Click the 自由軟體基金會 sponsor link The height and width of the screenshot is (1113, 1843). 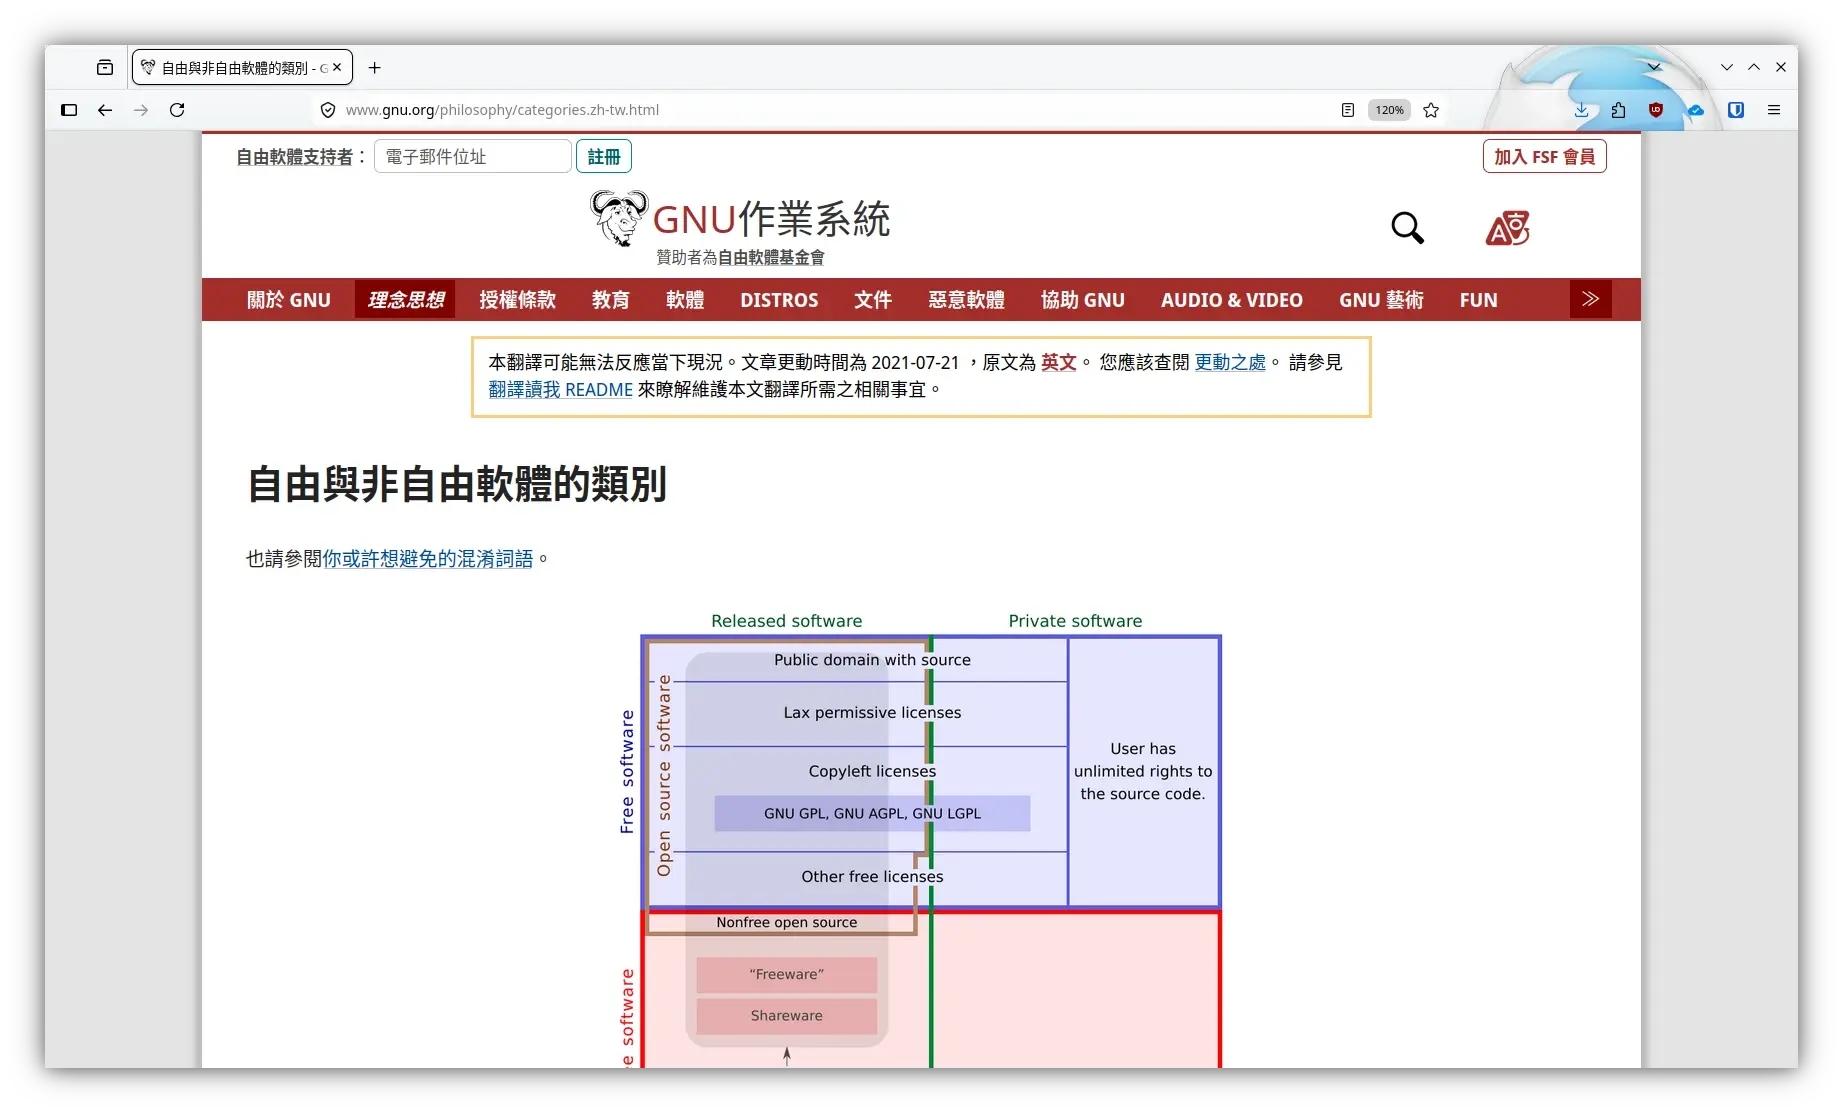point(771,258)
